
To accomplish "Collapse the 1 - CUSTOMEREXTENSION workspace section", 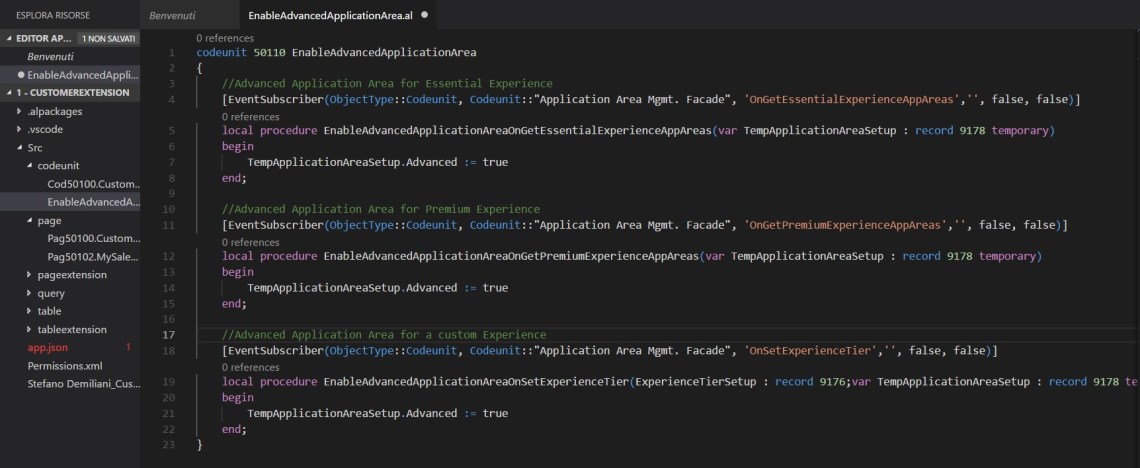I will point(10,93).
